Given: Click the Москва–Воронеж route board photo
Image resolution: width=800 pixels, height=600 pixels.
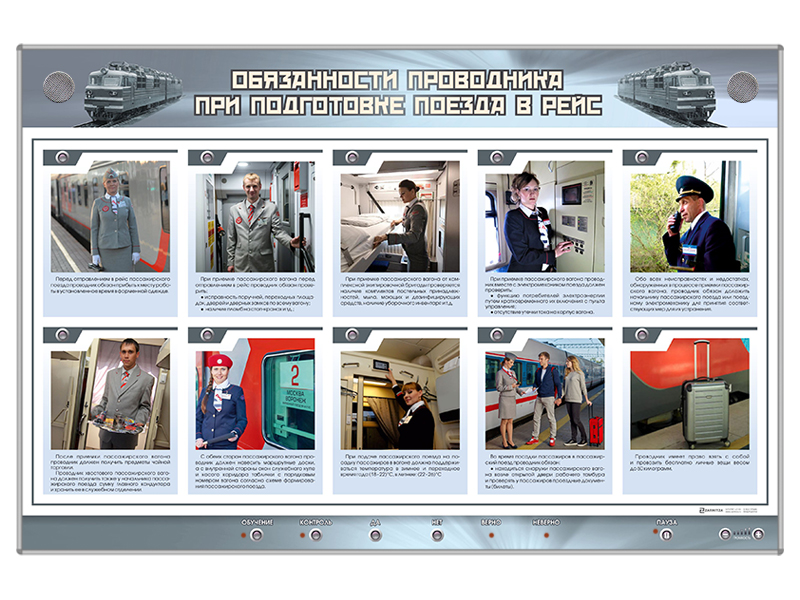Looking at the screenshot, I should click(x=255, y=393).
